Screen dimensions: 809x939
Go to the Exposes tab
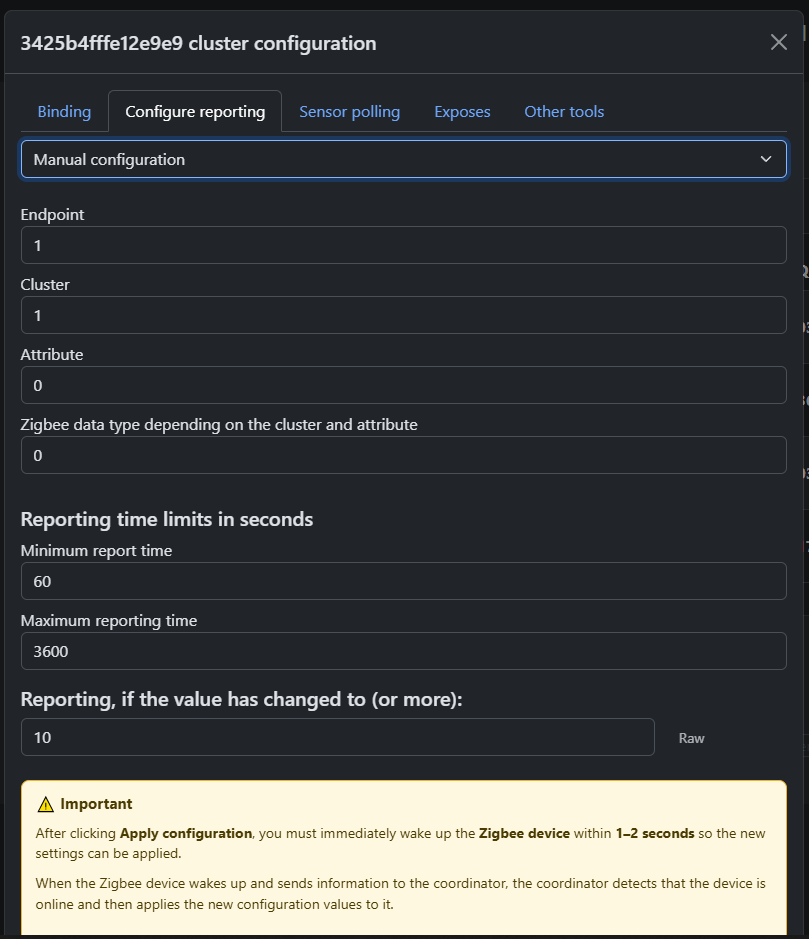point(462,112)
